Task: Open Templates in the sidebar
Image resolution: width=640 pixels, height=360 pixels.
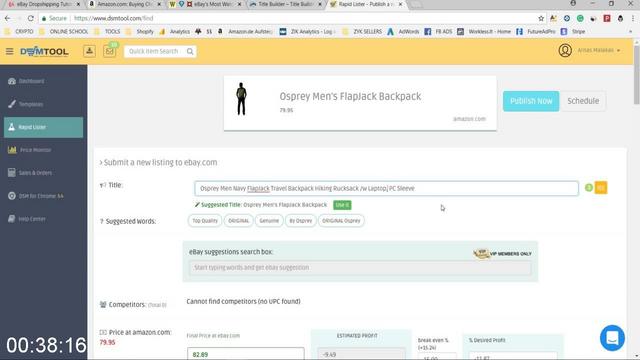Action: [43, 104]
